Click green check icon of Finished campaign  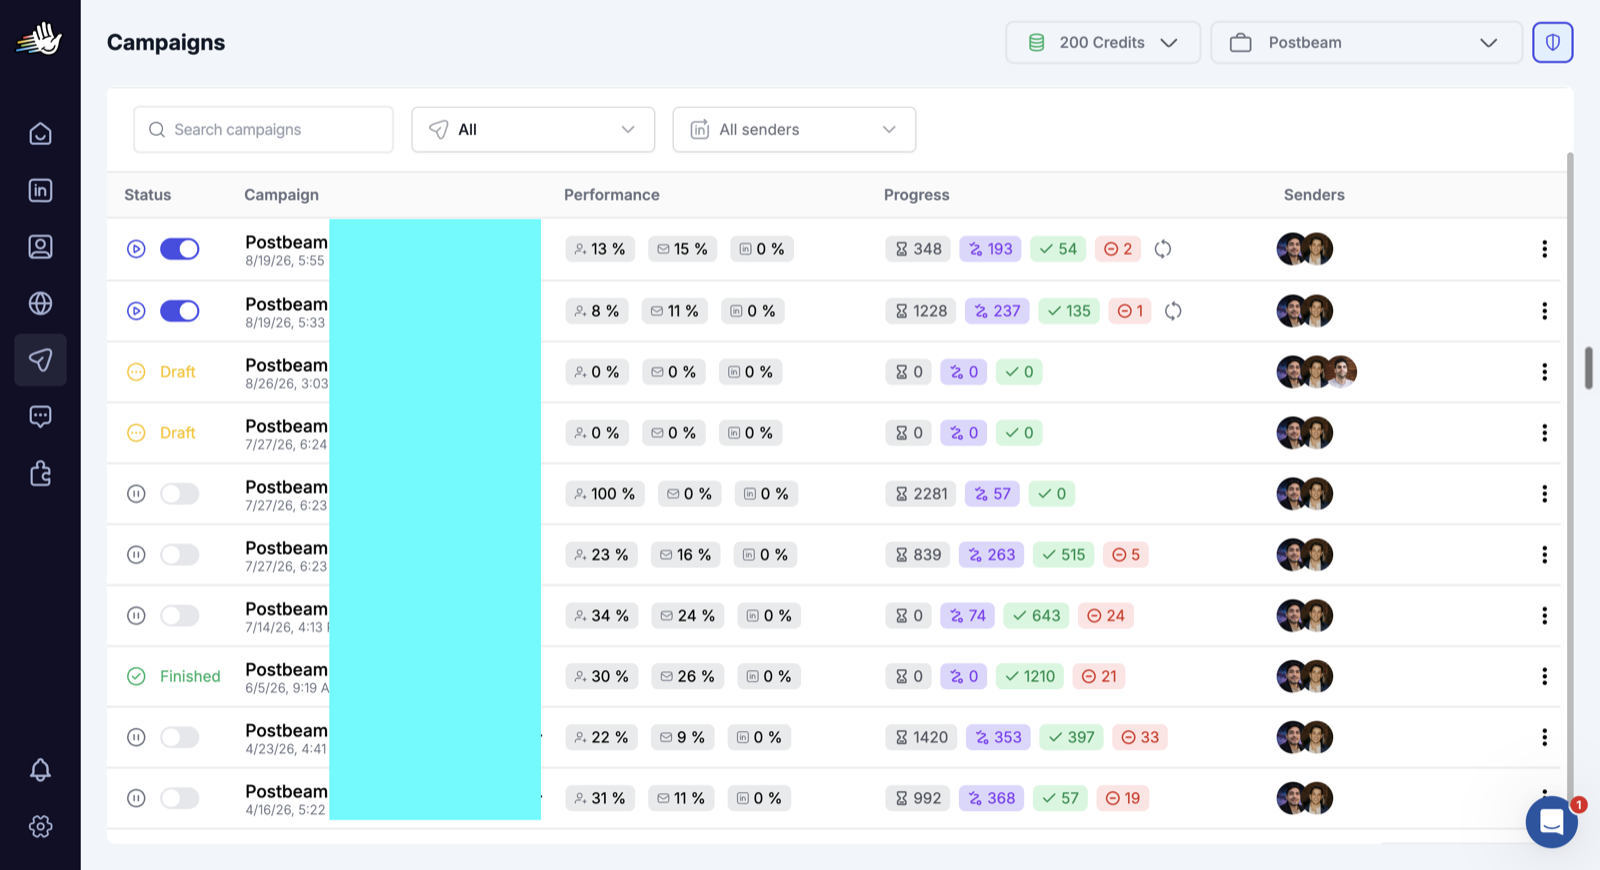[136, 677]
